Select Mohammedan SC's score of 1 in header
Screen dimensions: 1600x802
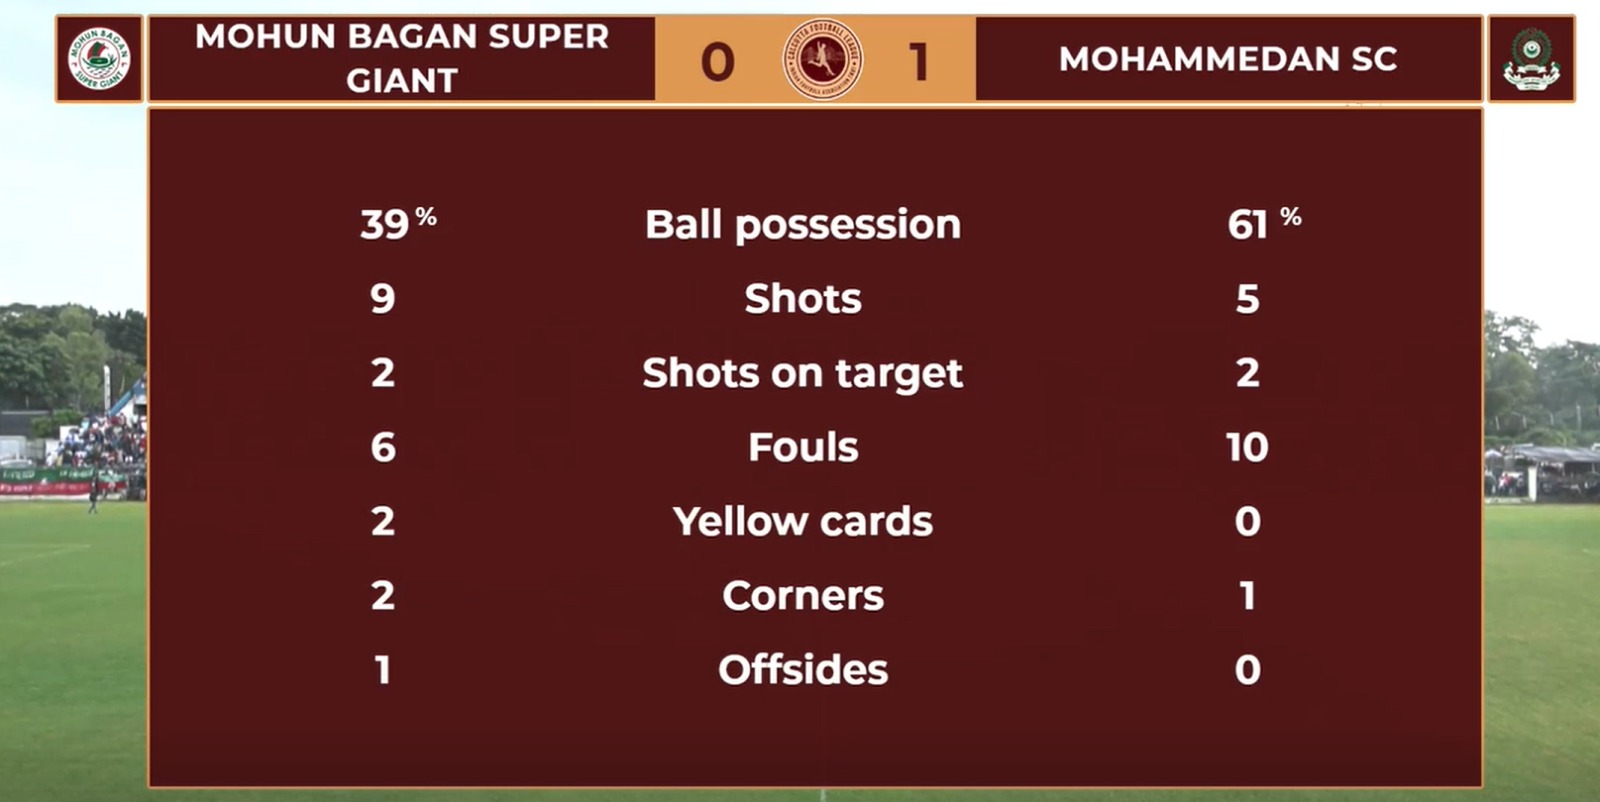click(x=919, y=62)
